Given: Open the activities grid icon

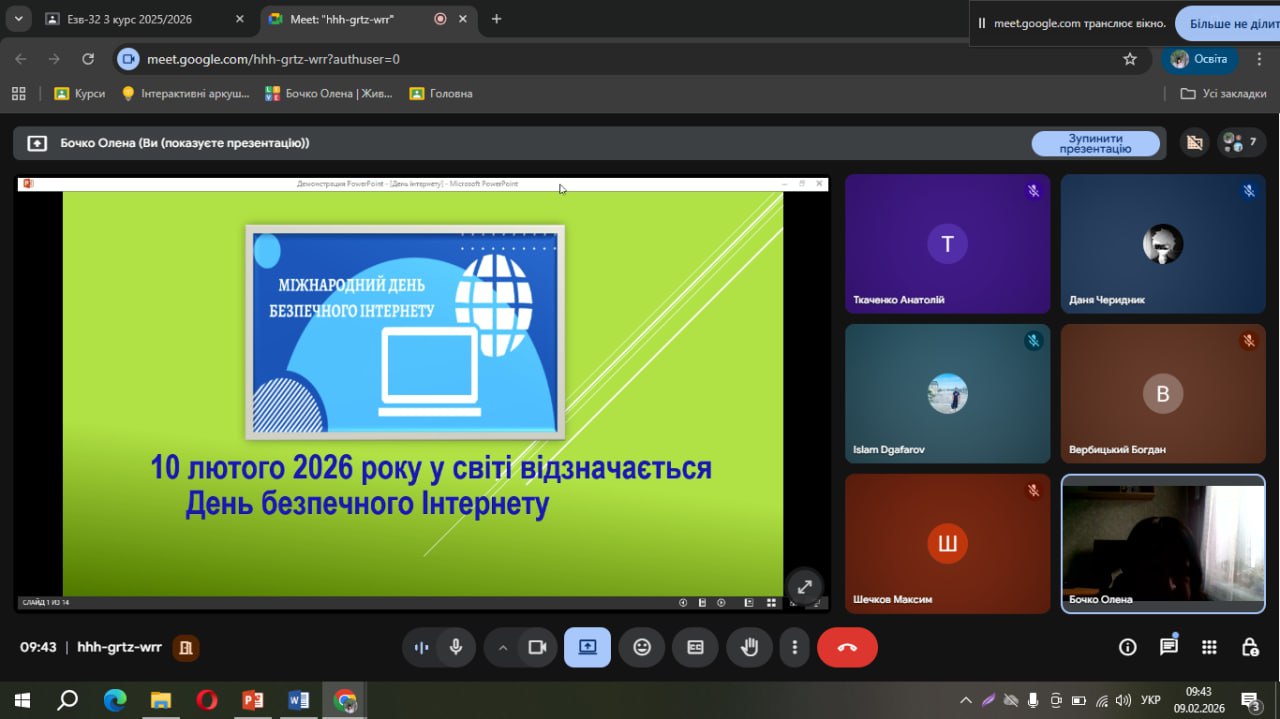Looking at the screenshot, I should tap(1209, 647).
